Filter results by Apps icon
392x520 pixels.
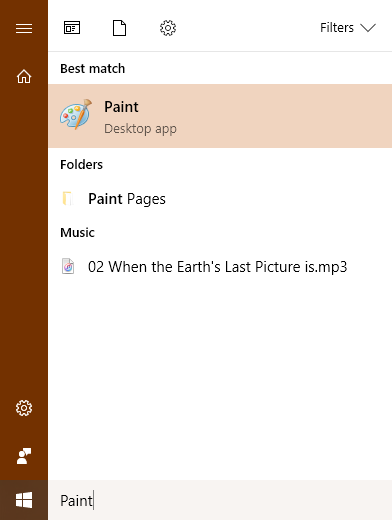point(72,28)
